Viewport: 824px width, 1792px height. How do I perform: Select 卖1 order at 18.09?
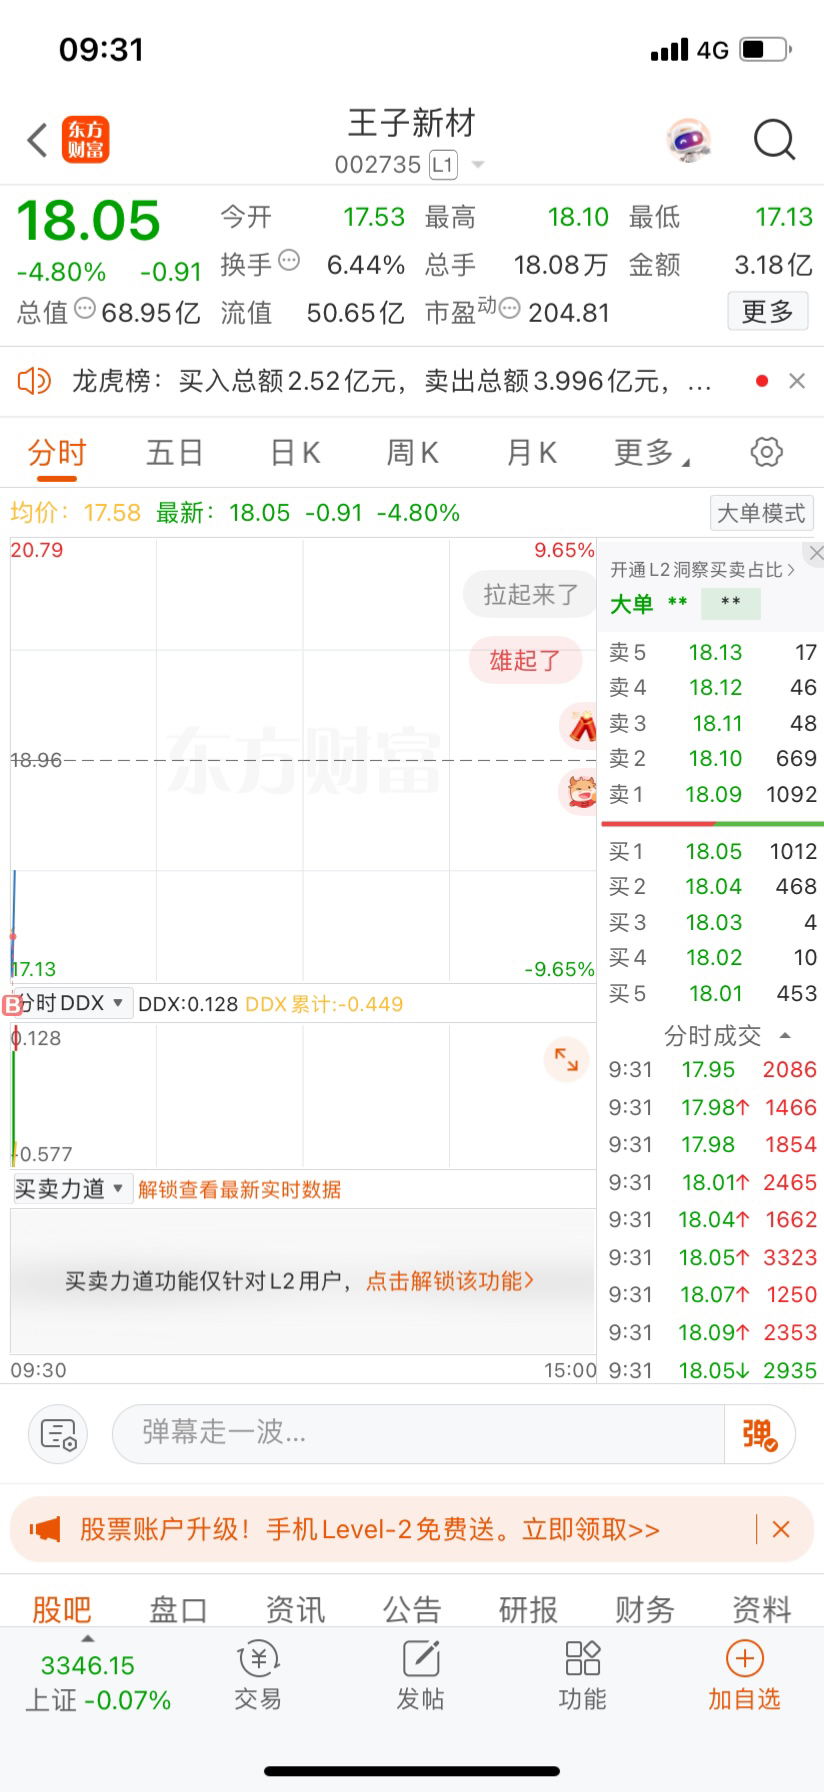(x=712, y=794)
